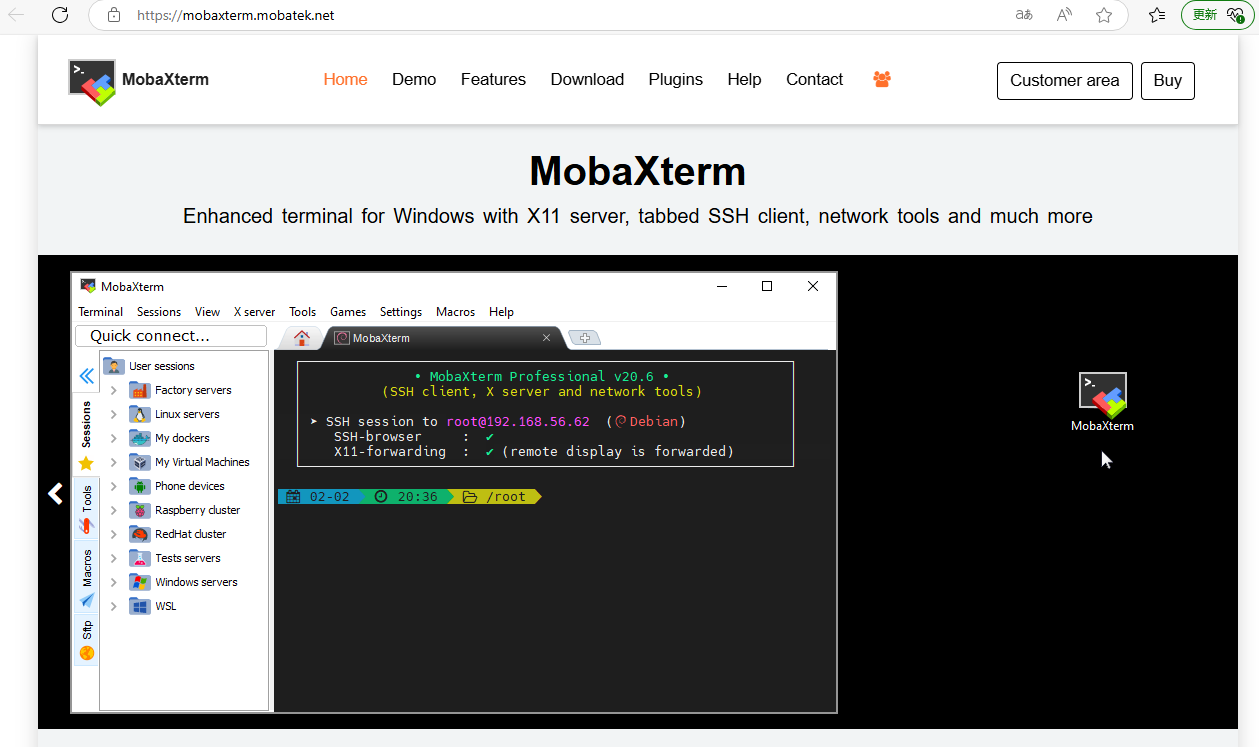This screenshot has height=747, width=1259.
Task: Select the Sftp vertical side tab
Action: coord(86,640)
